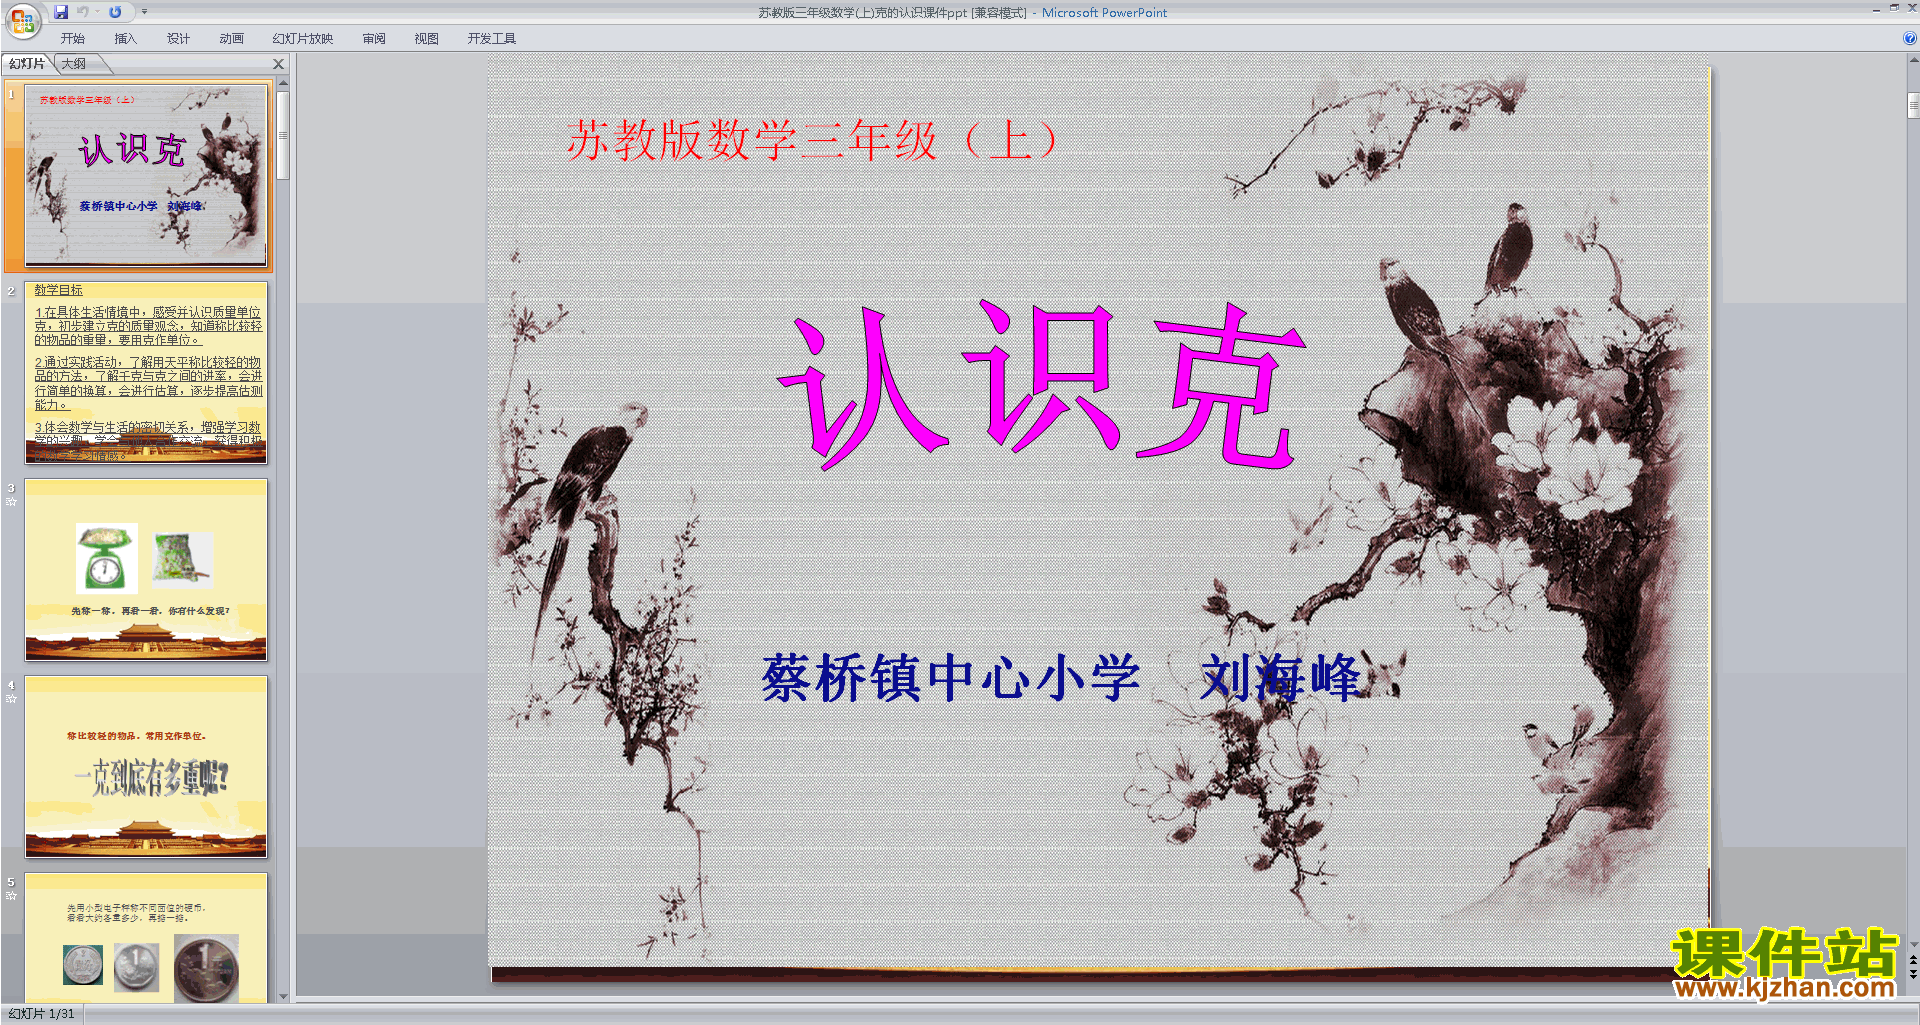Click subtitle 苏教版数学三年级（上）

coord(812,139)
